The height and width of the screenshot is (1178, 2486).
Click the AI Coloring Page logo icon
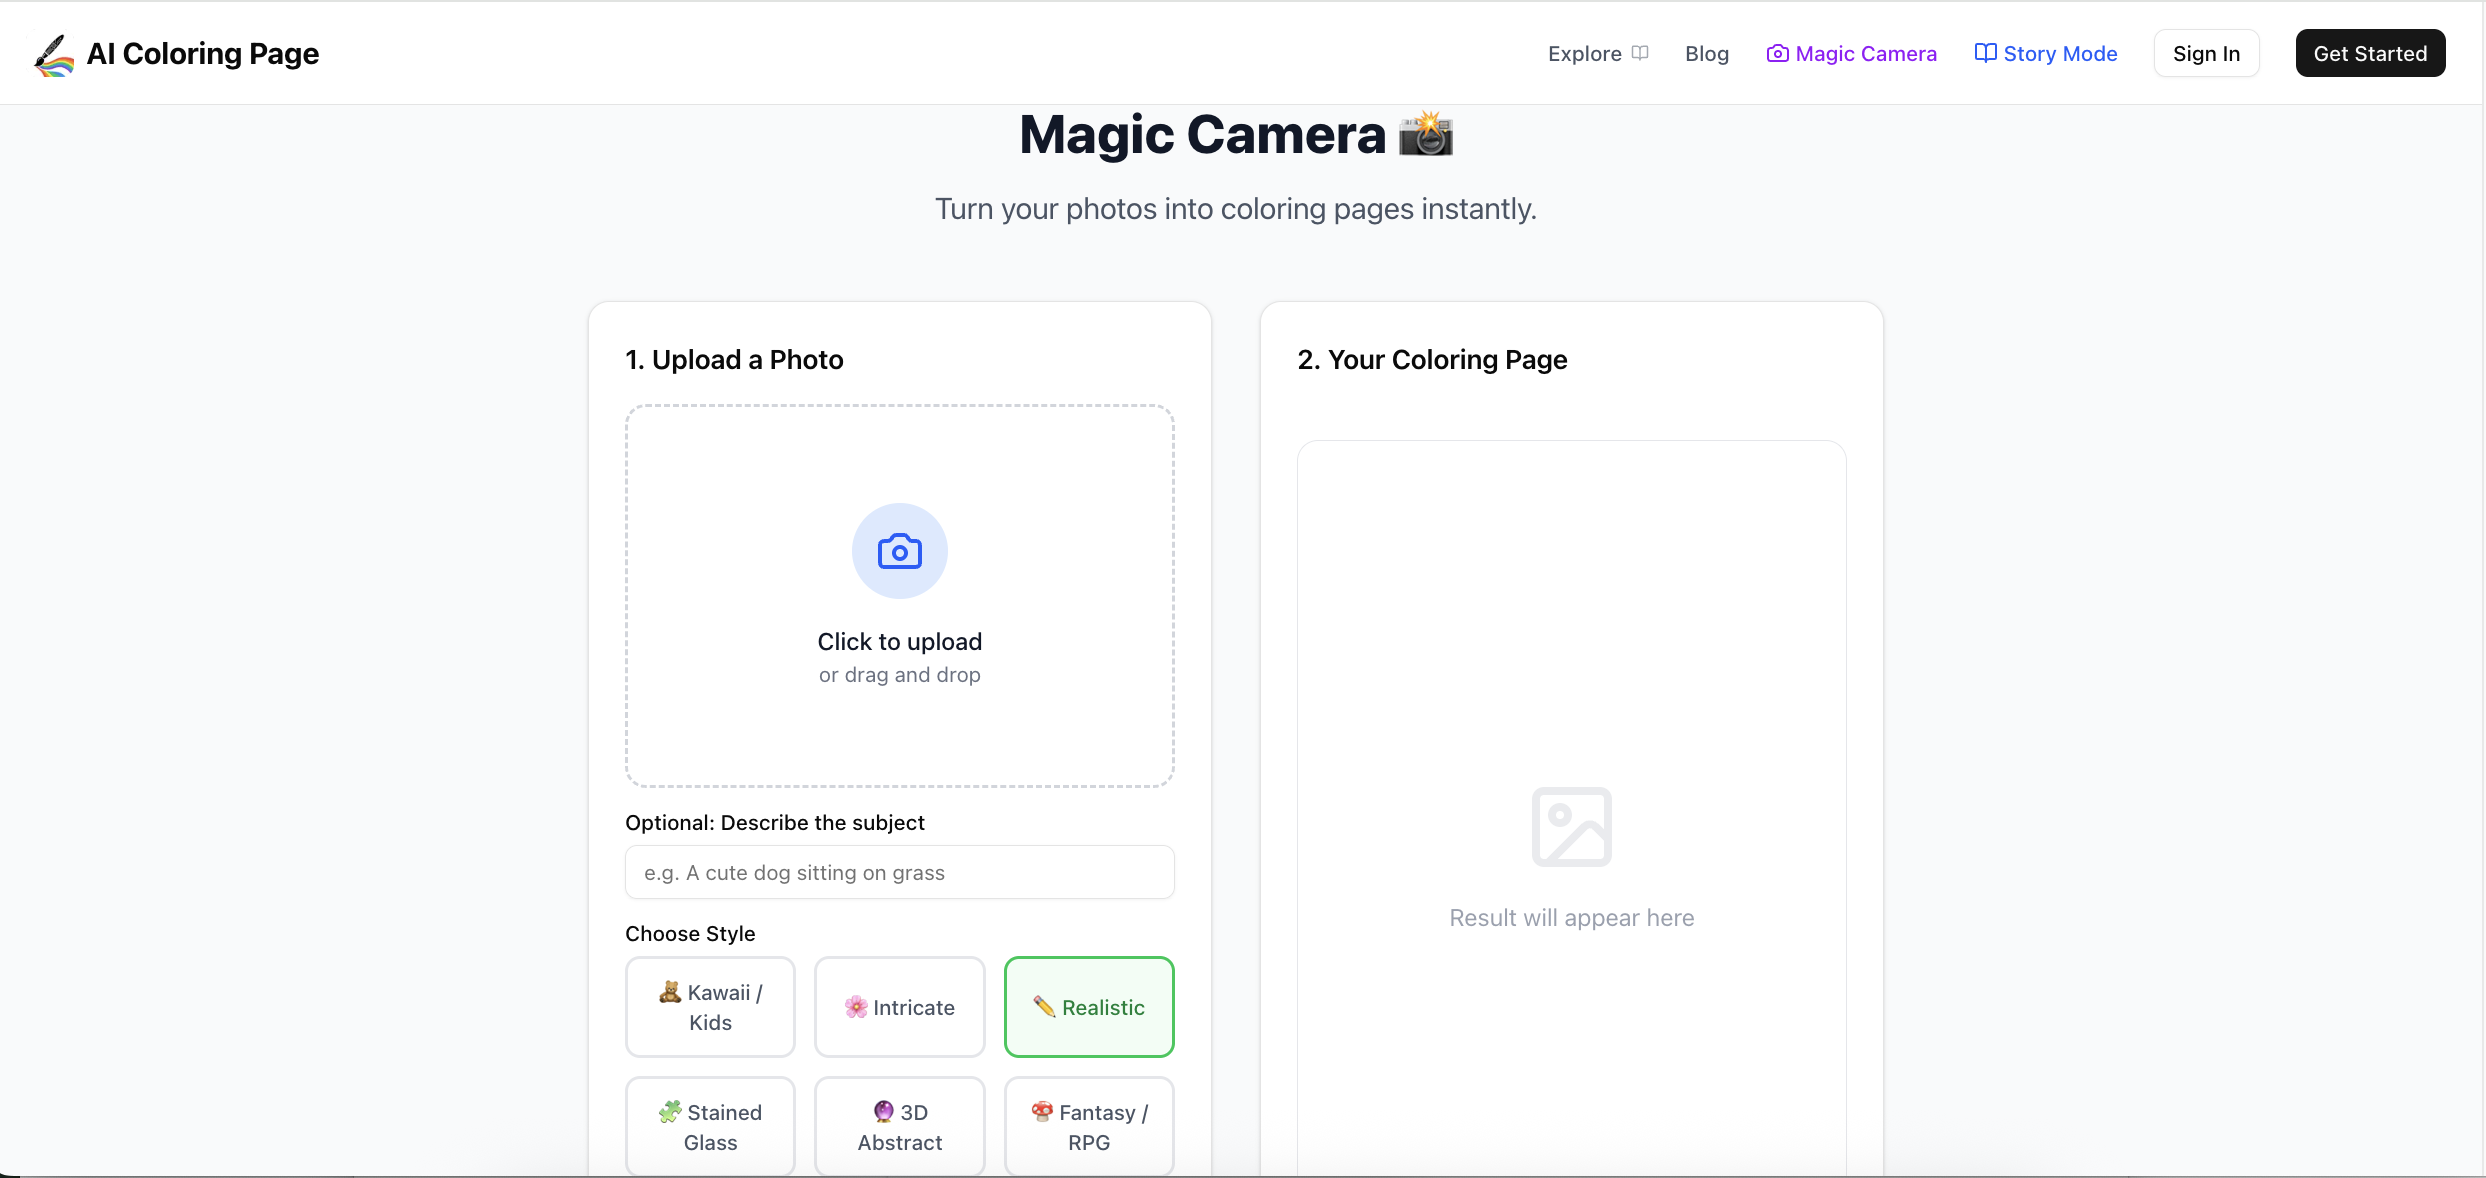(x=52, y=53)
